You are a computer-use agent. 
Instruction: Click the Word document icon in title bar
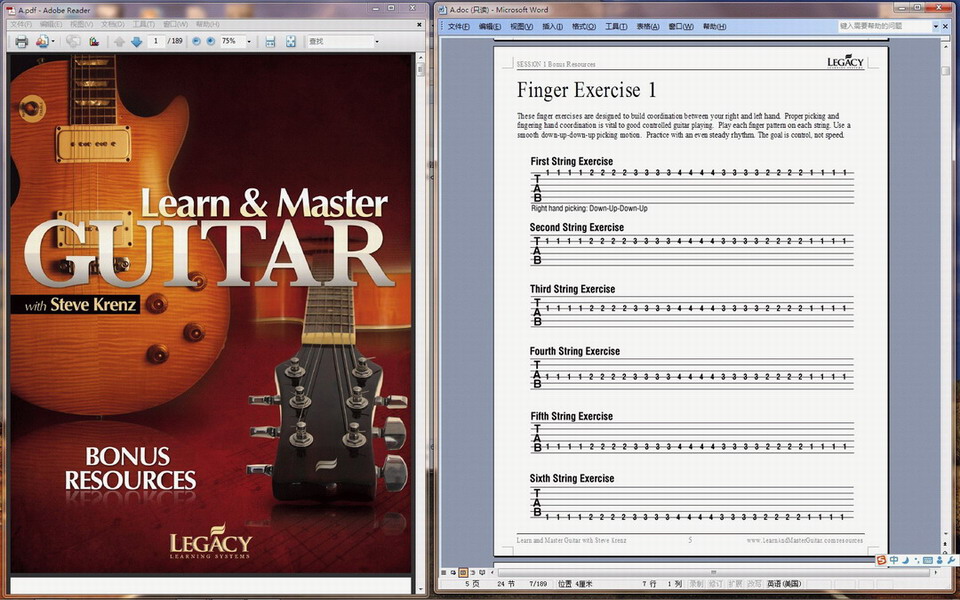tap(443, 9)
